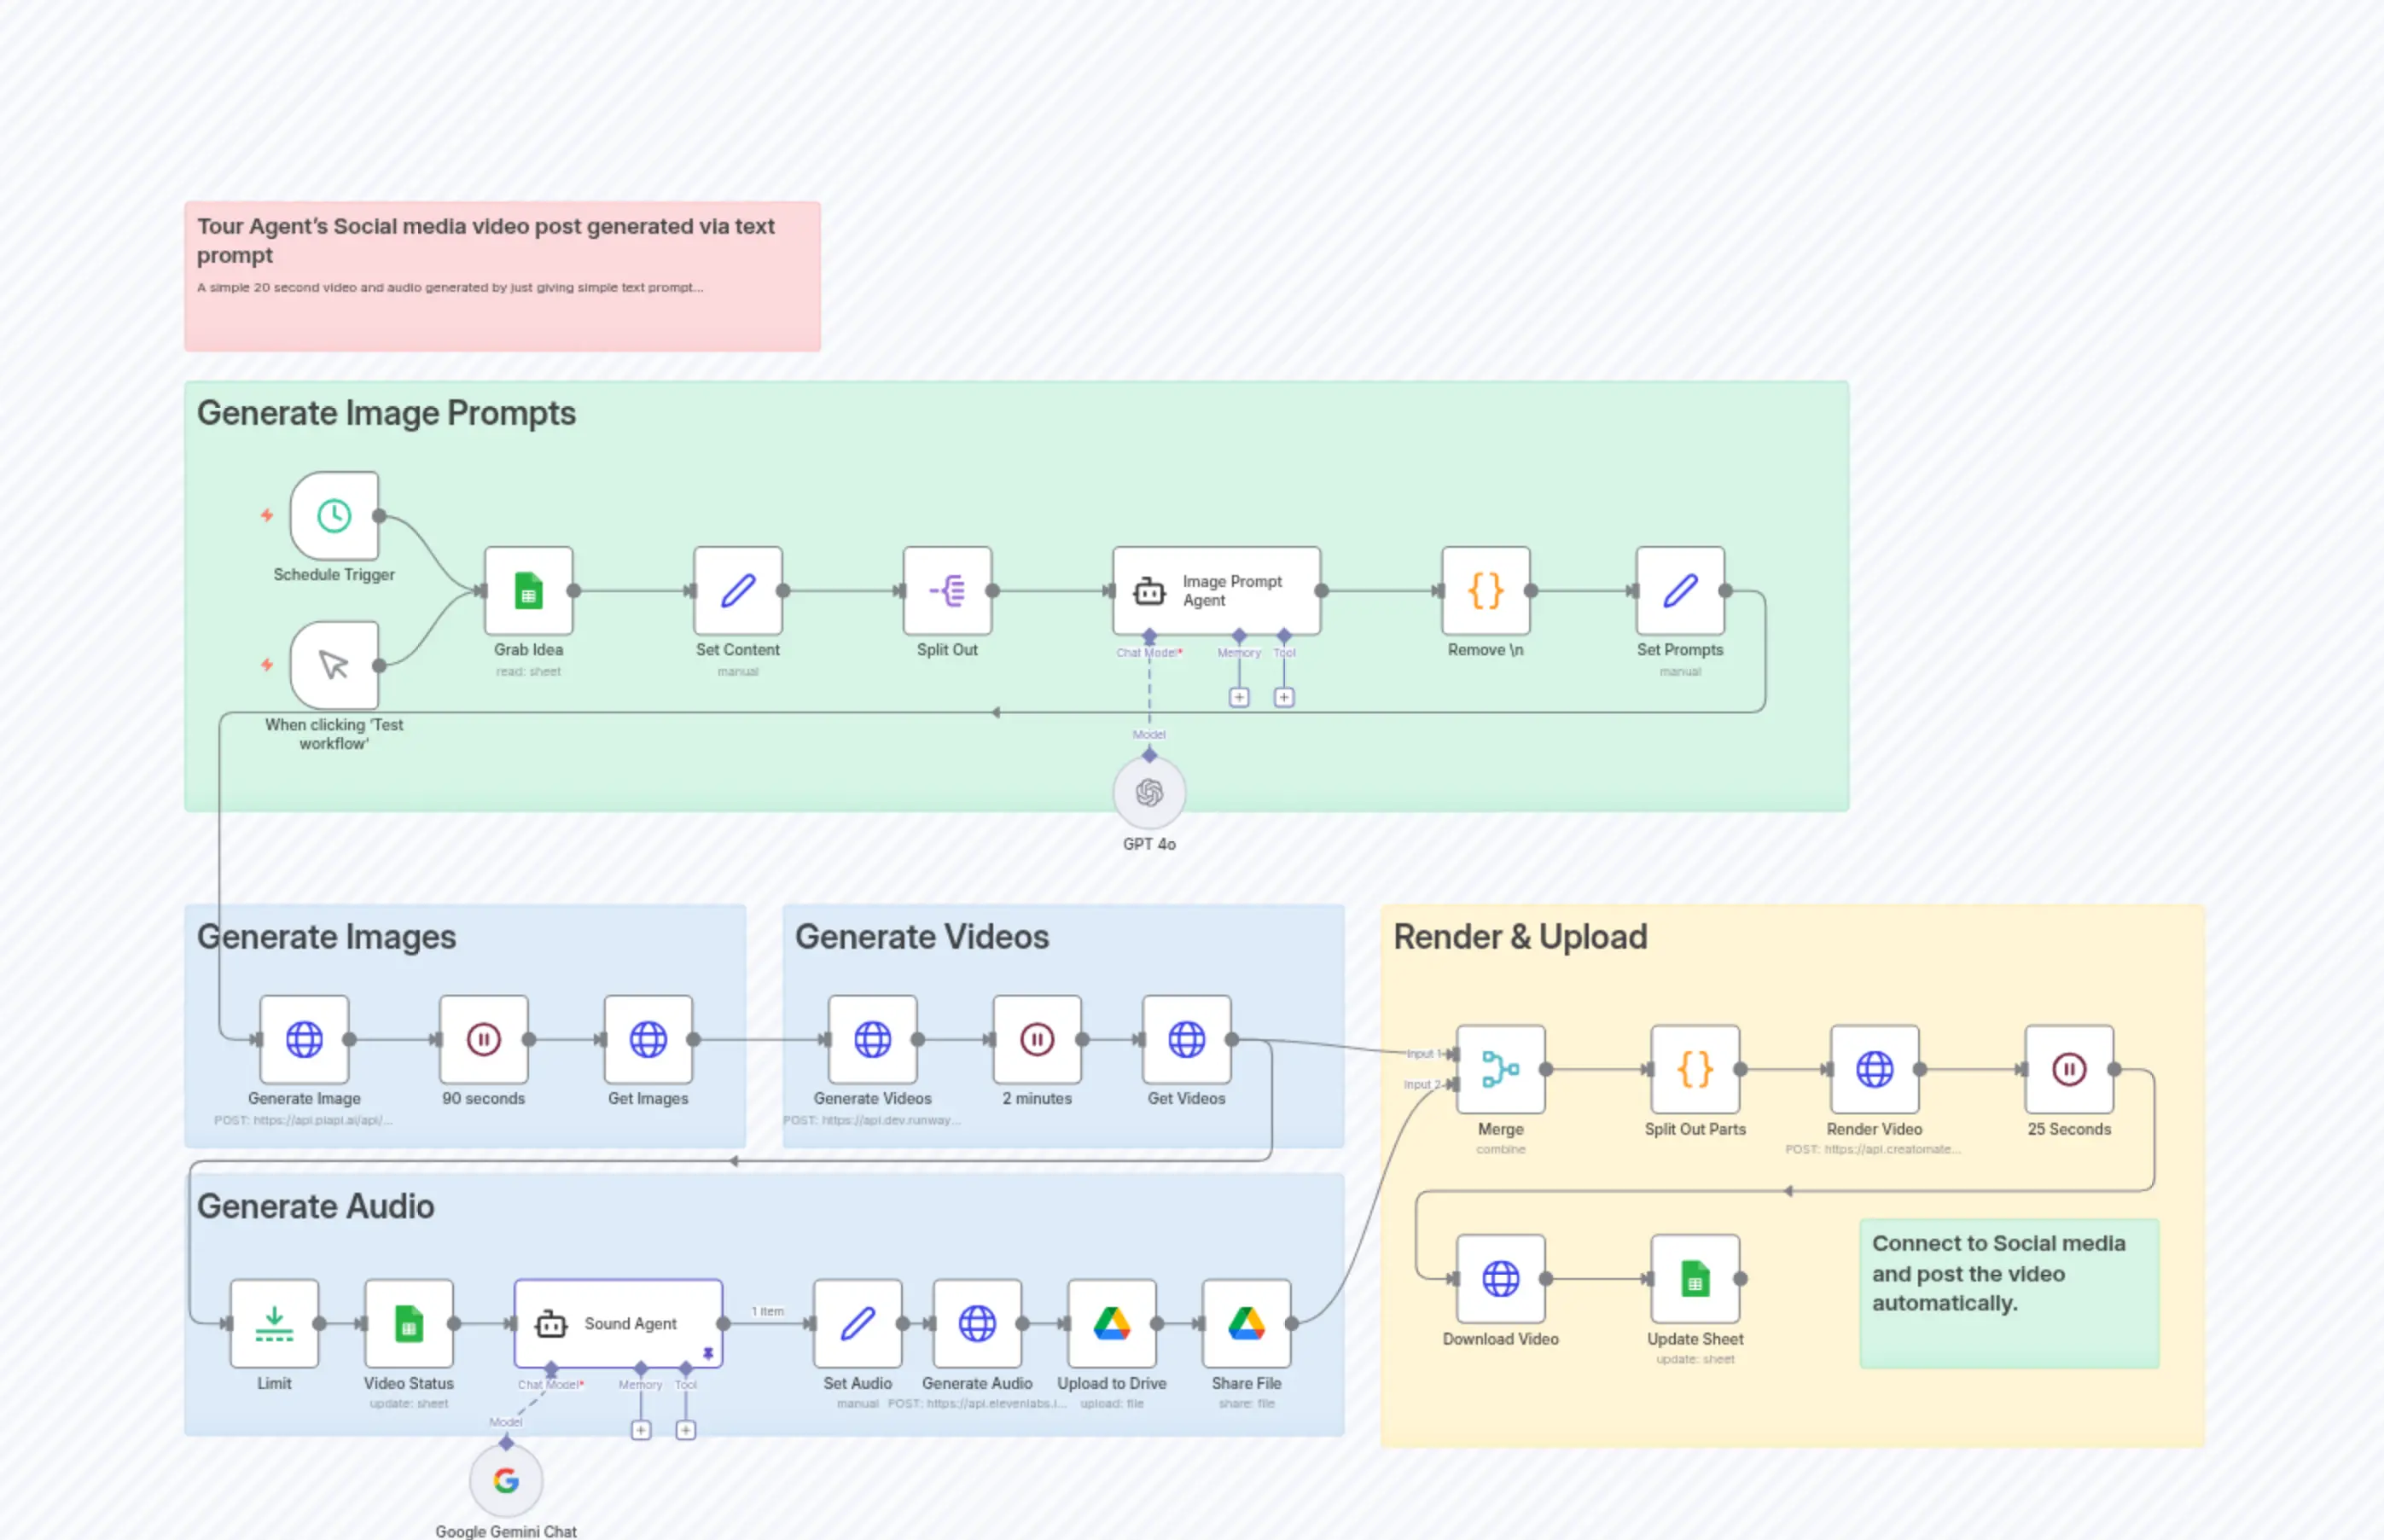This screenshot has width=2384, height=1540.
Task: Select the GPT 4o model node
Action: (1149, 793)
